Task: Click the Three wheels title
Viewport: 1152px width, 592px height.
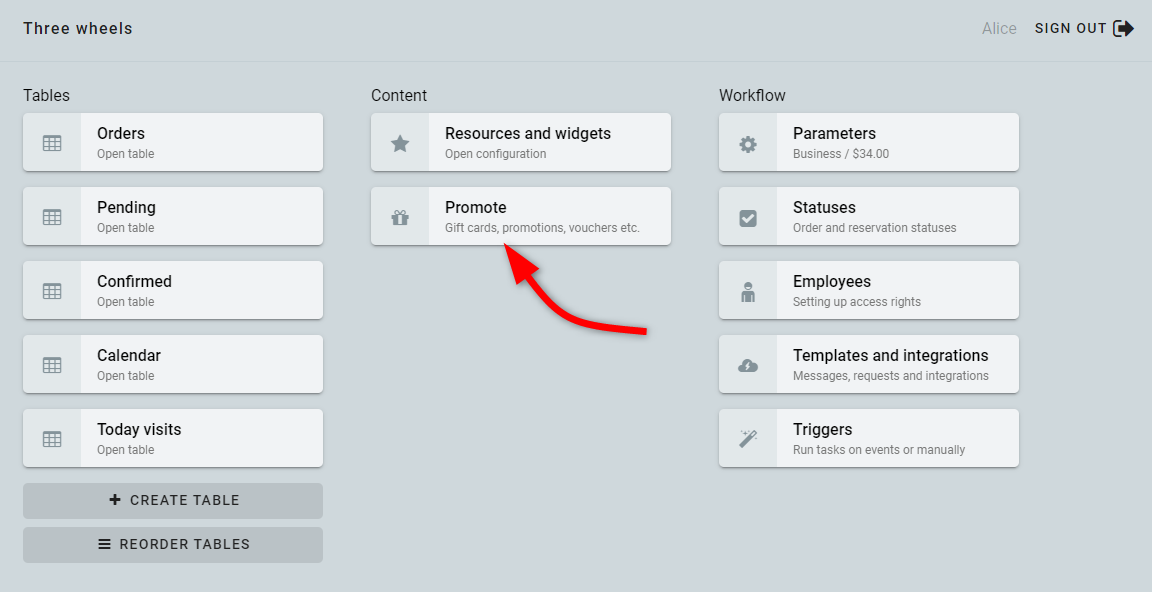Action: pos(78,29)
